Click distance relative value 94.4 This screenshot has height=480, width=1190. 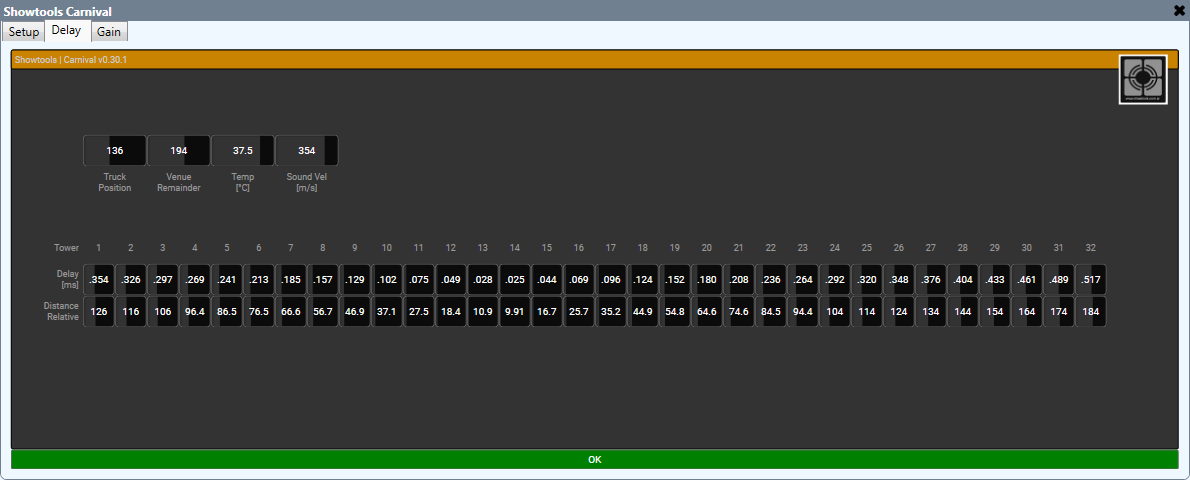pos(802,311)
